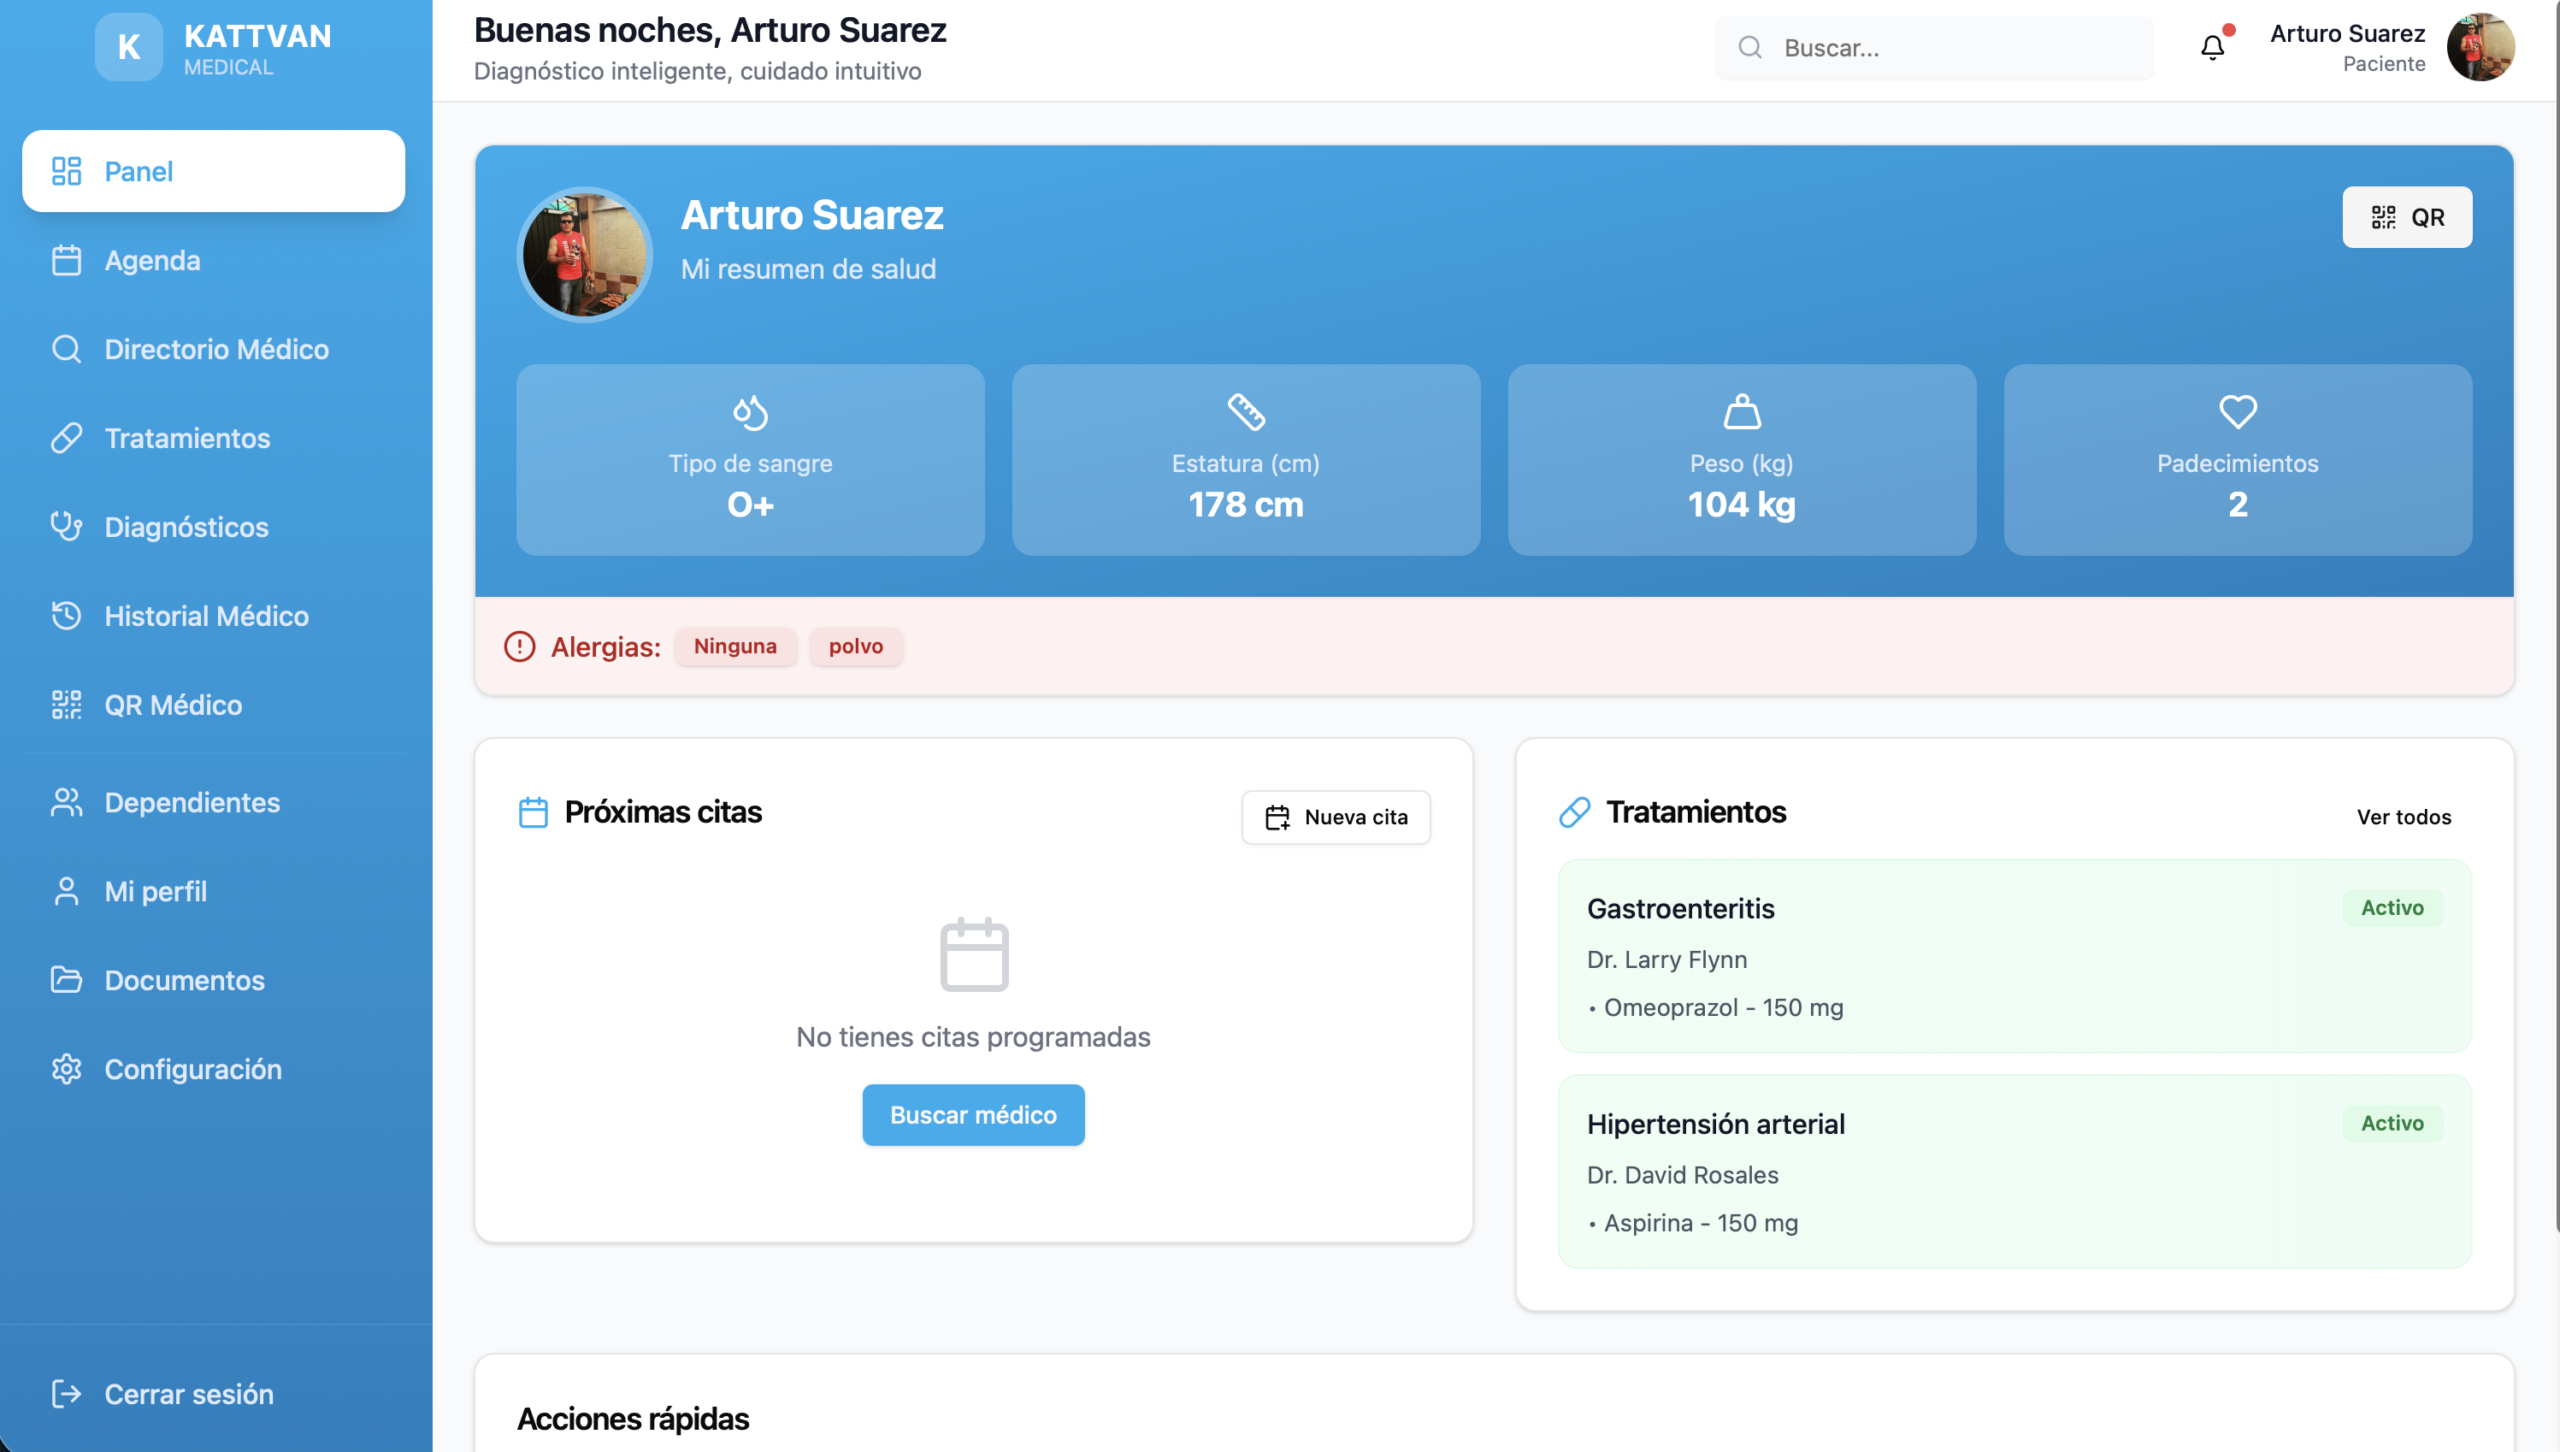
Task: Open Ver todos treatments link
Action: [x=2403, y=817]
